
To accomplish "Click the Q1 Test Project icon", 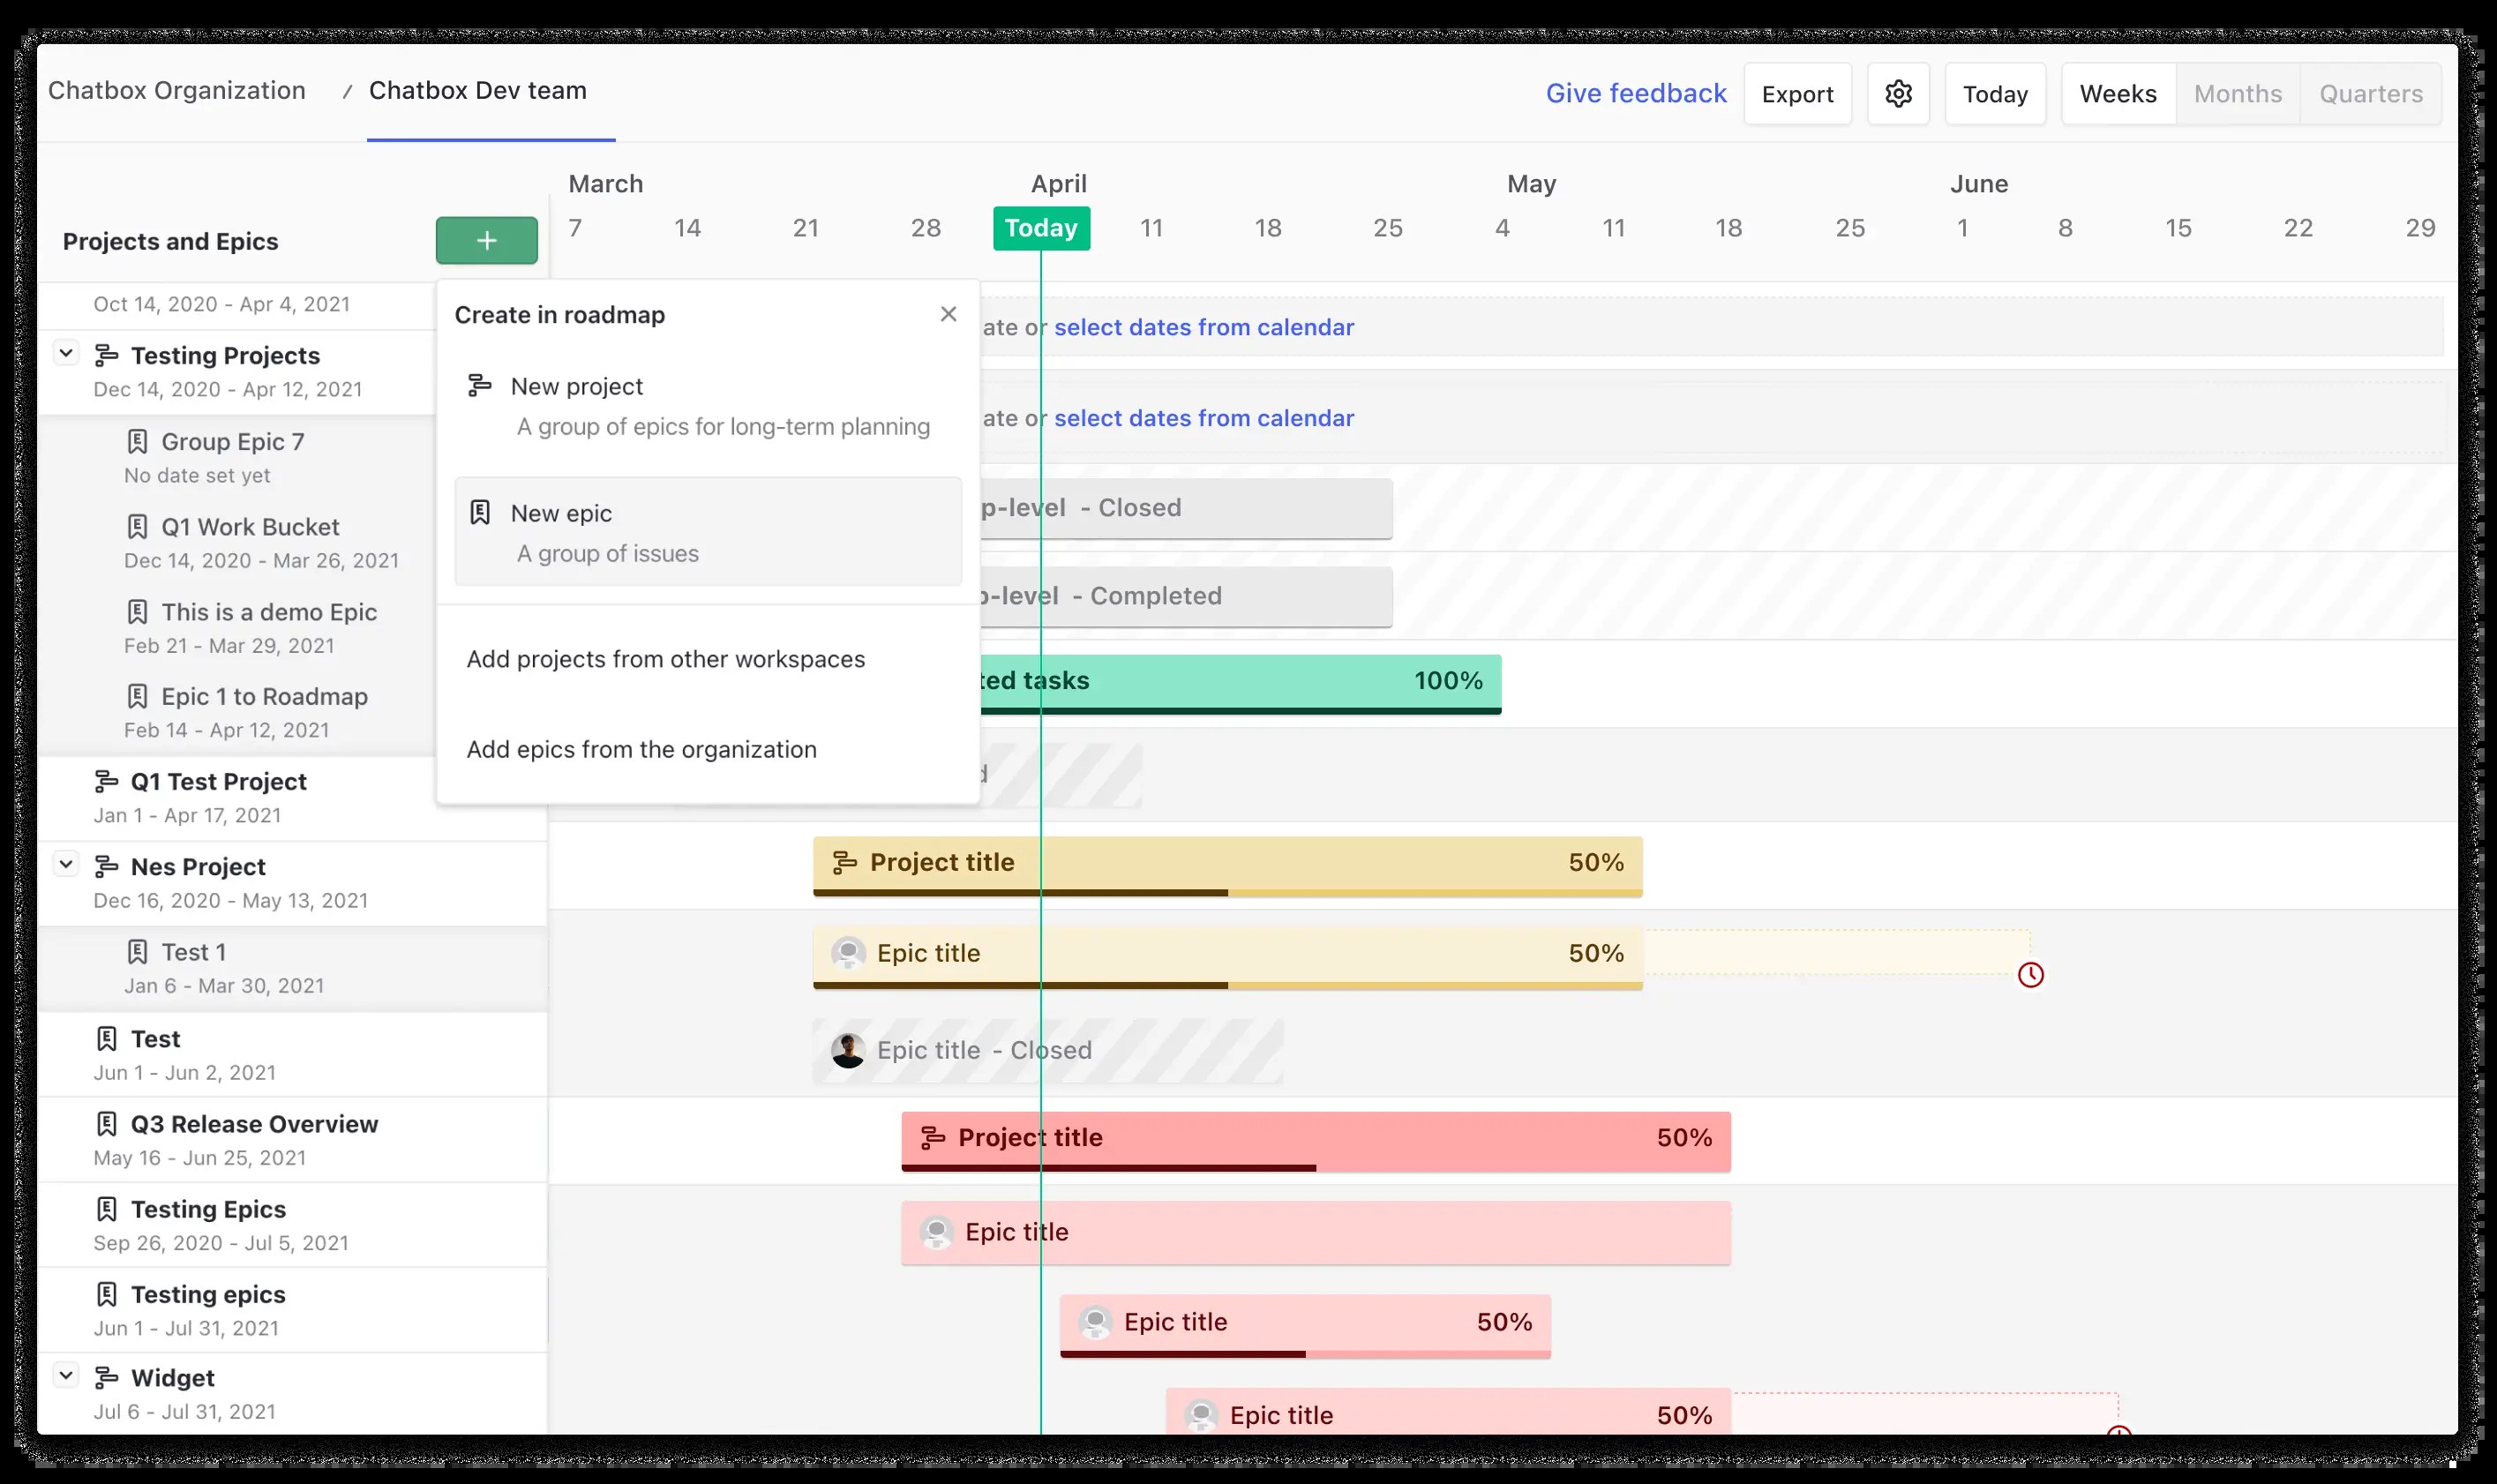I will coord(106,781).
